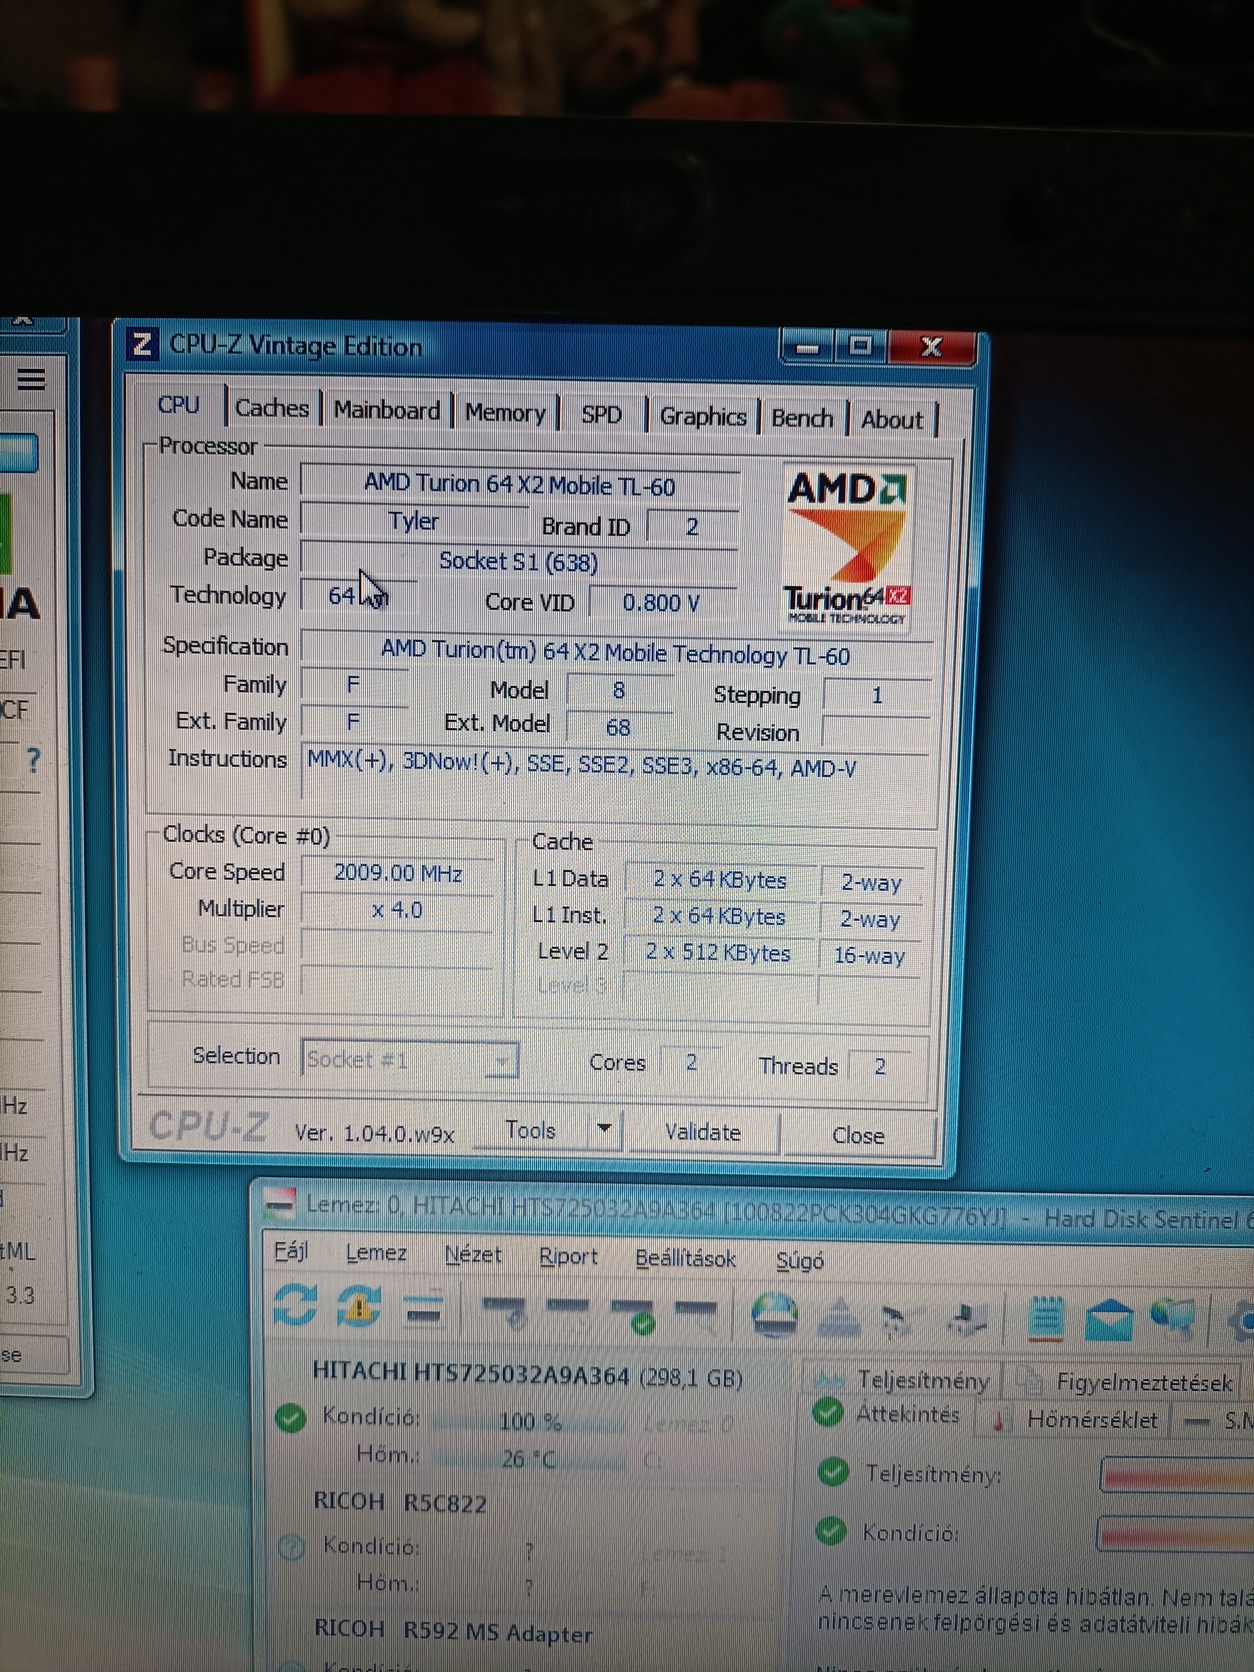The image size is (1254, 1672).
Task: Click the Core VID value 0.800 V
Action: [x=661, y=603]
